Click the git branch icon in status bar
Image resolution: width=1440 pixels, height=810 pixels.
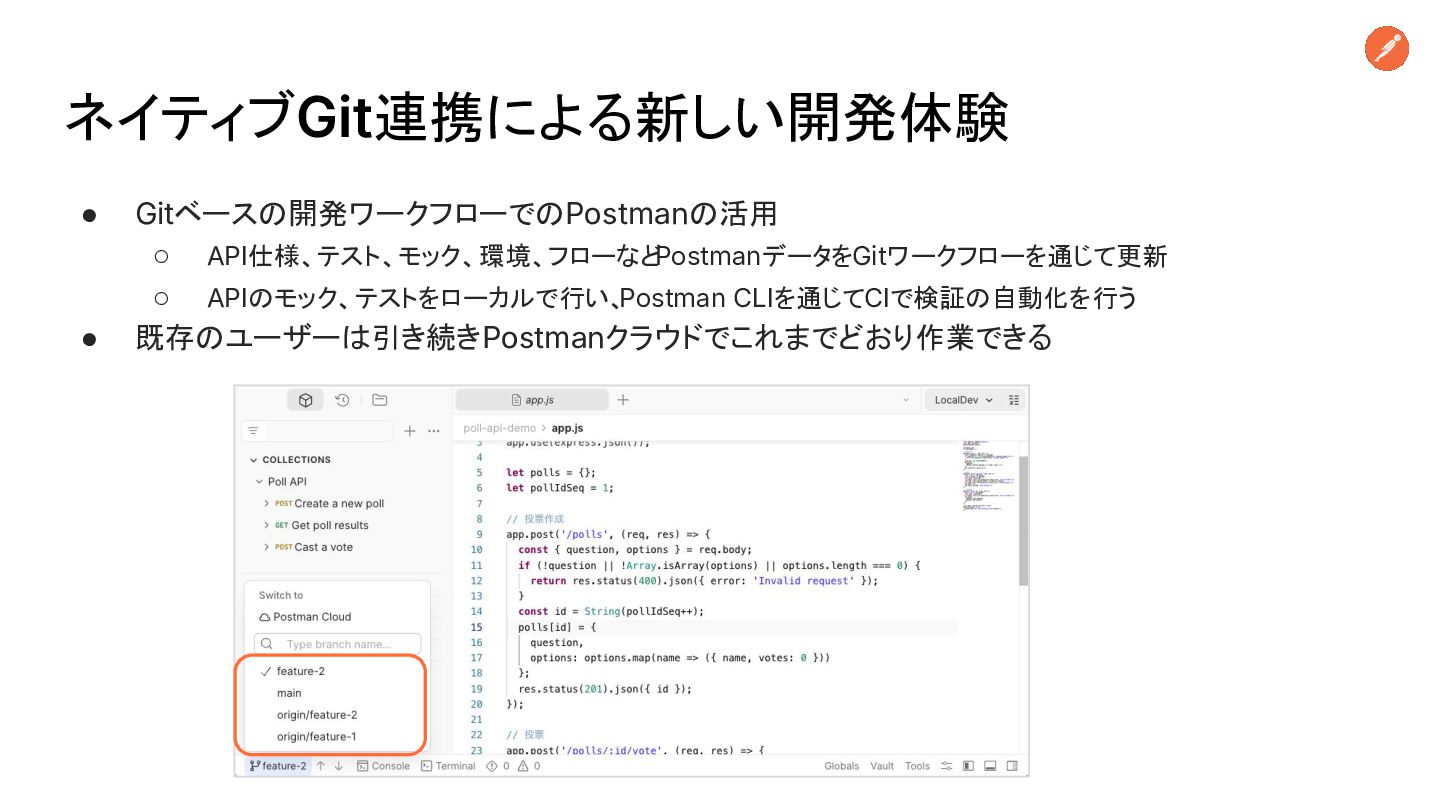[255, 766]
